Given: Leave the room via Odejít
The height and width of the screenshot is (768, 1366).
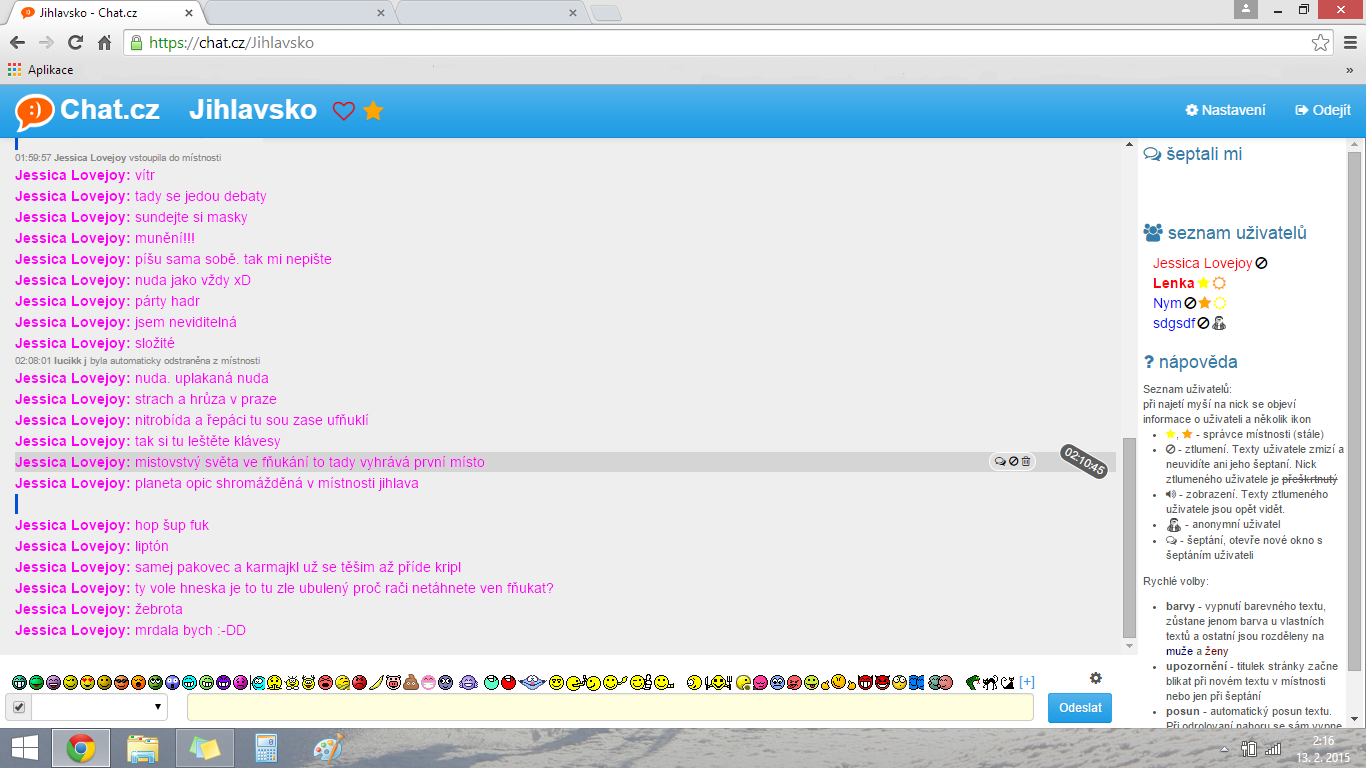Looking at the screenshot, I should tap(1323, 110).
